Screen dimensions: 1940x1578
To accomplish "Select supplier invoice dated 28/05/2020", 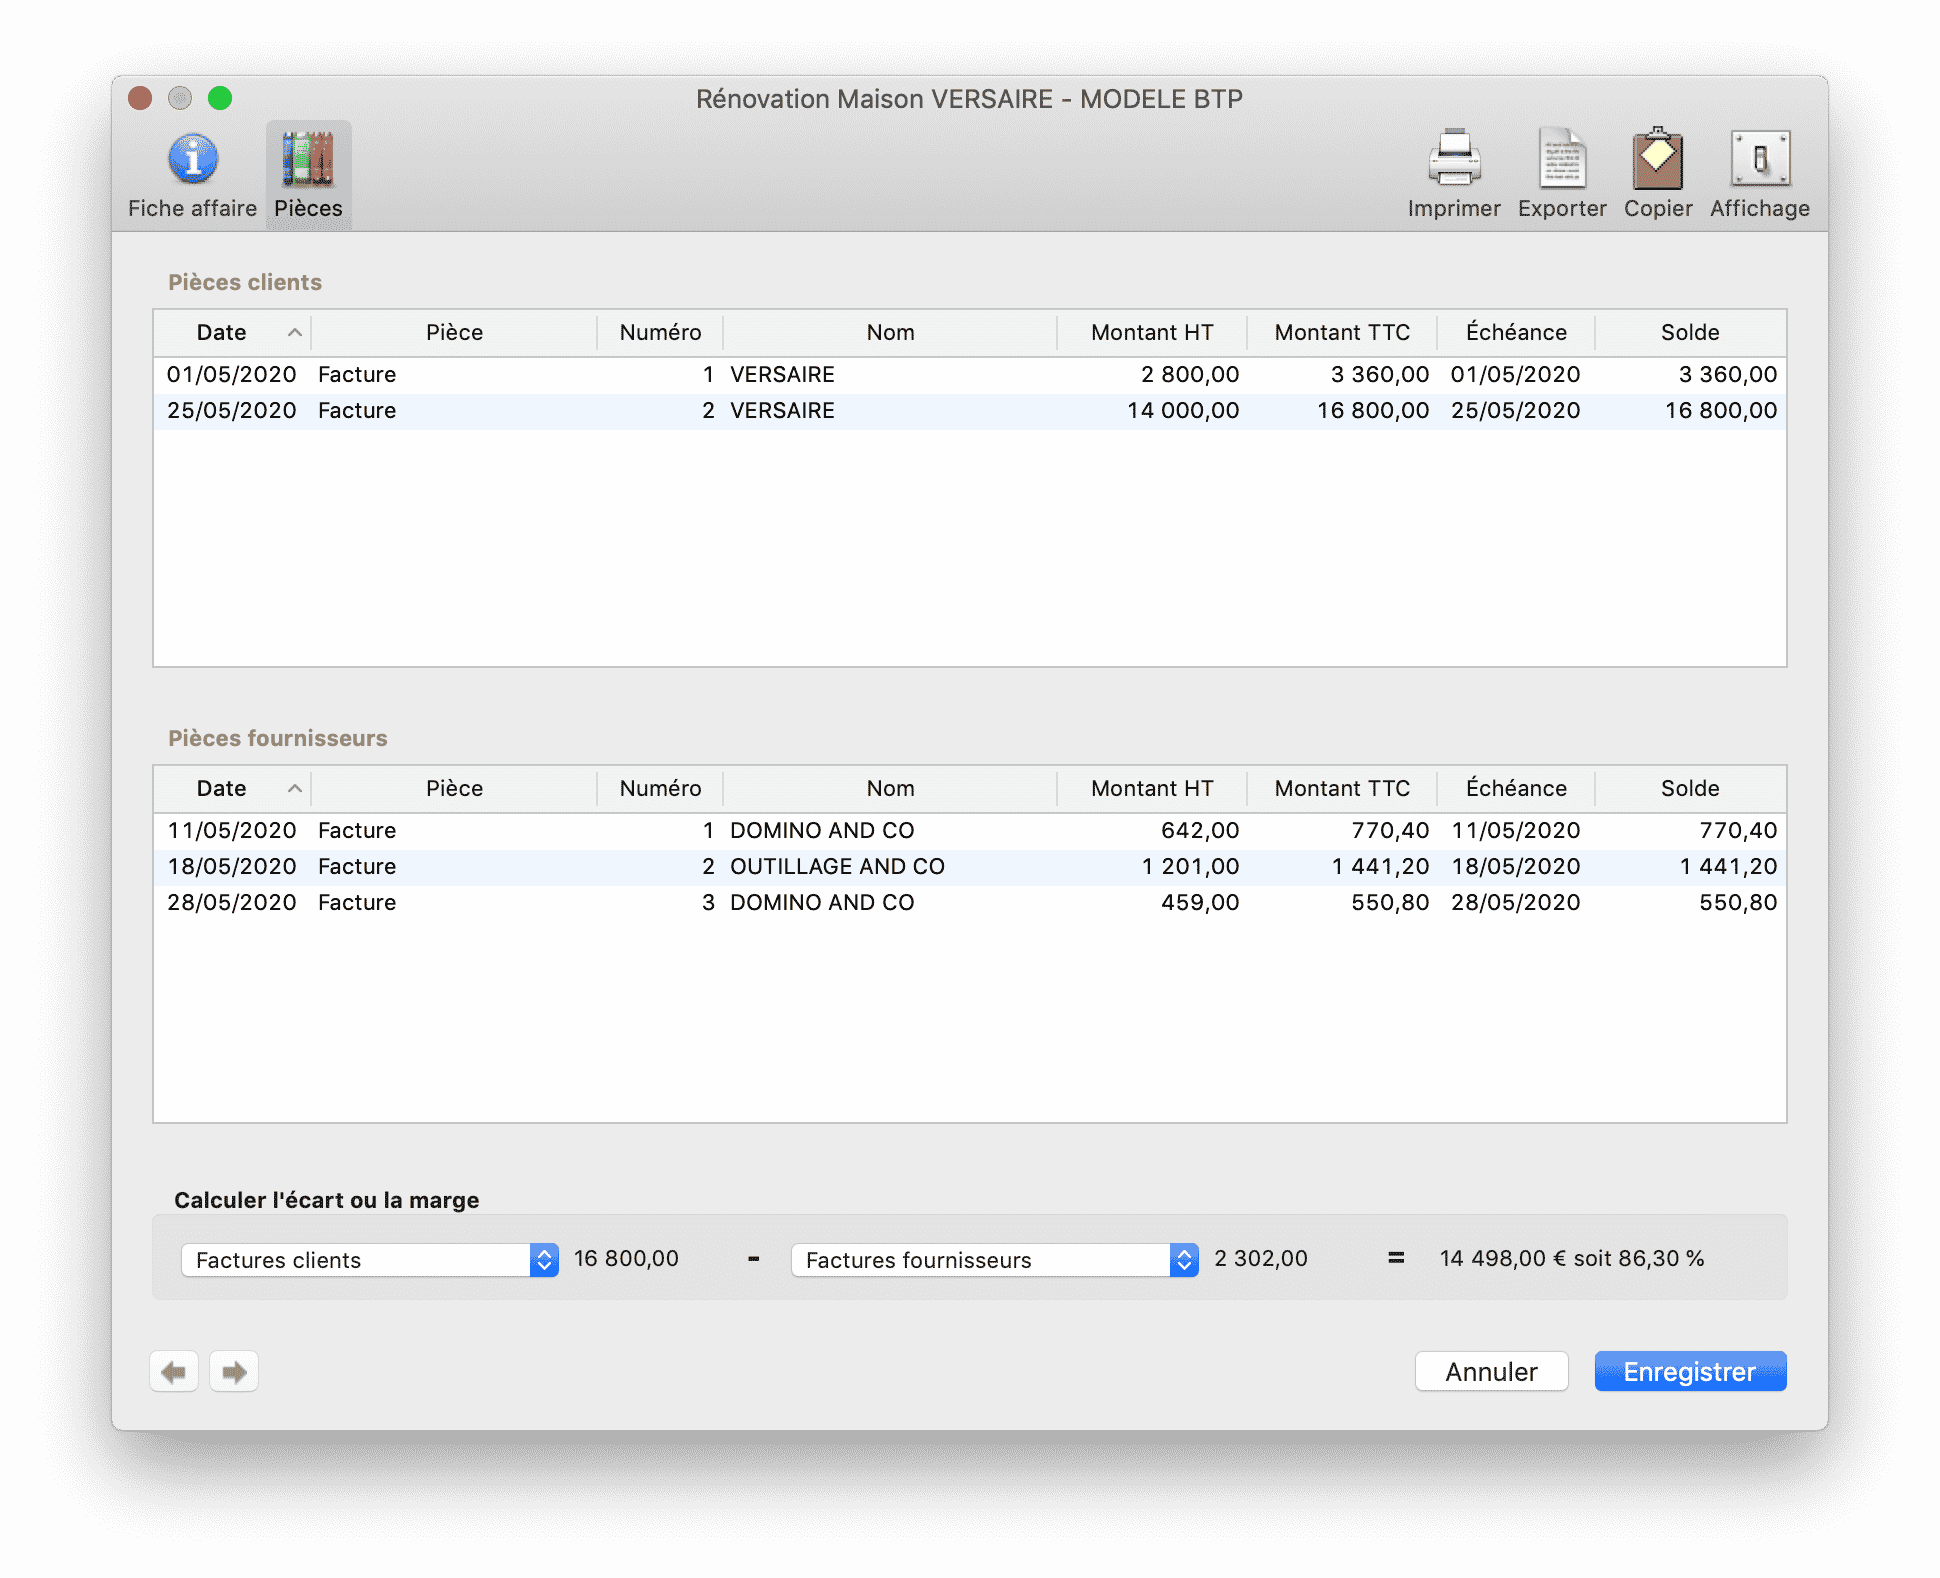I will pyautogui.click(x=970, y=902).
